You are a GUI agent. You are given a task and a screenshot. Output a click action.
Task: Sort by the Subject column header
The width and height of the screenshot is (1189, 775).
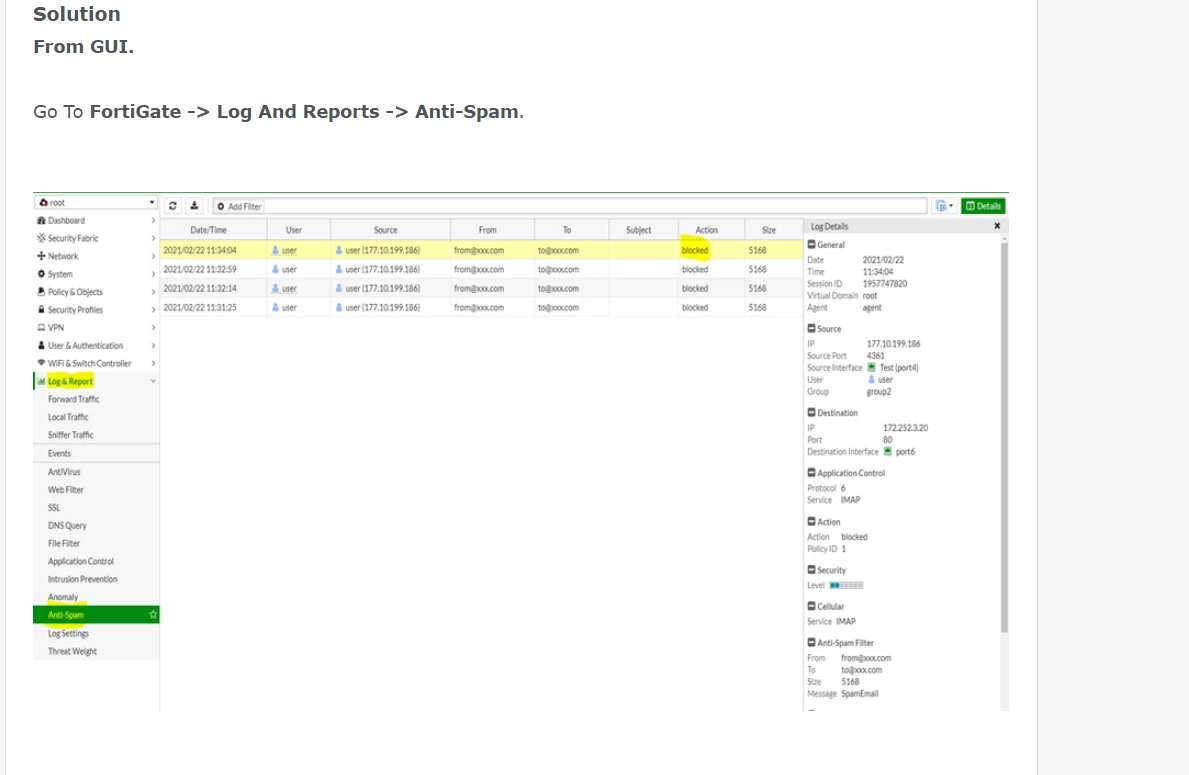click(643, 230)
